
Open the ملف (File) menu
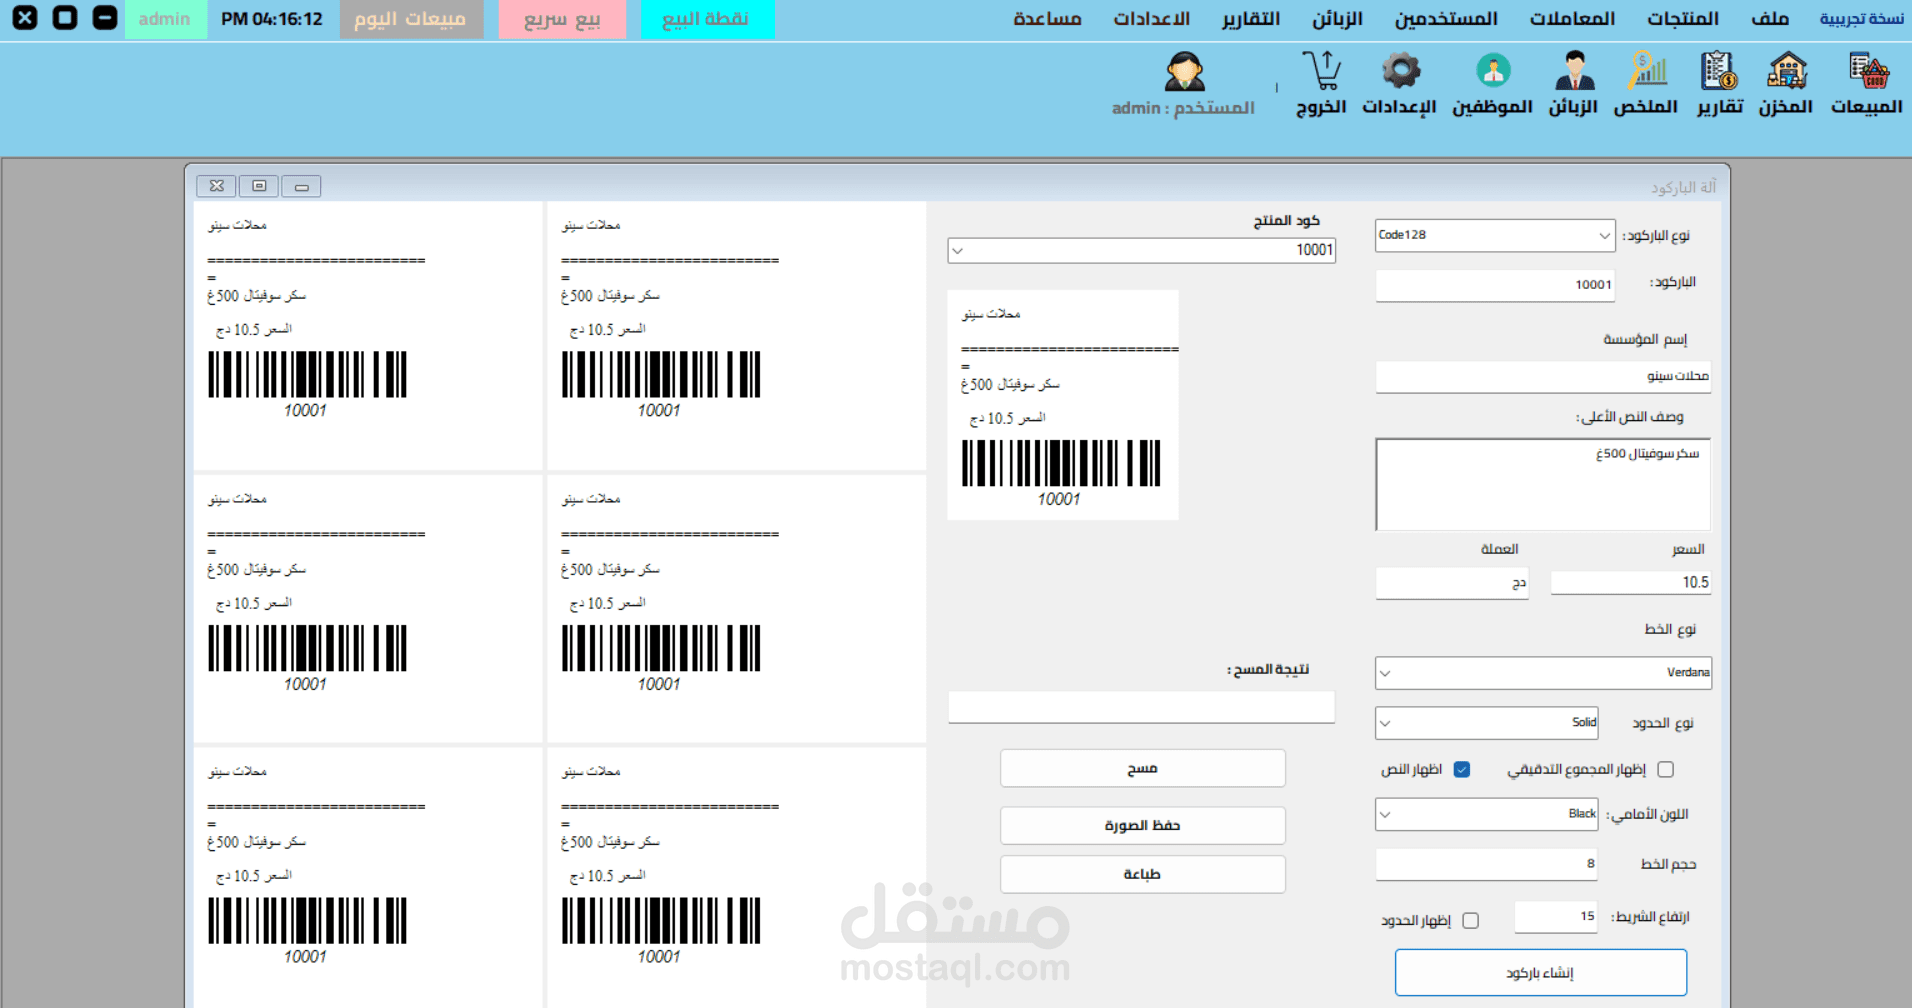pyautogui.click(x=1770, y=19)
